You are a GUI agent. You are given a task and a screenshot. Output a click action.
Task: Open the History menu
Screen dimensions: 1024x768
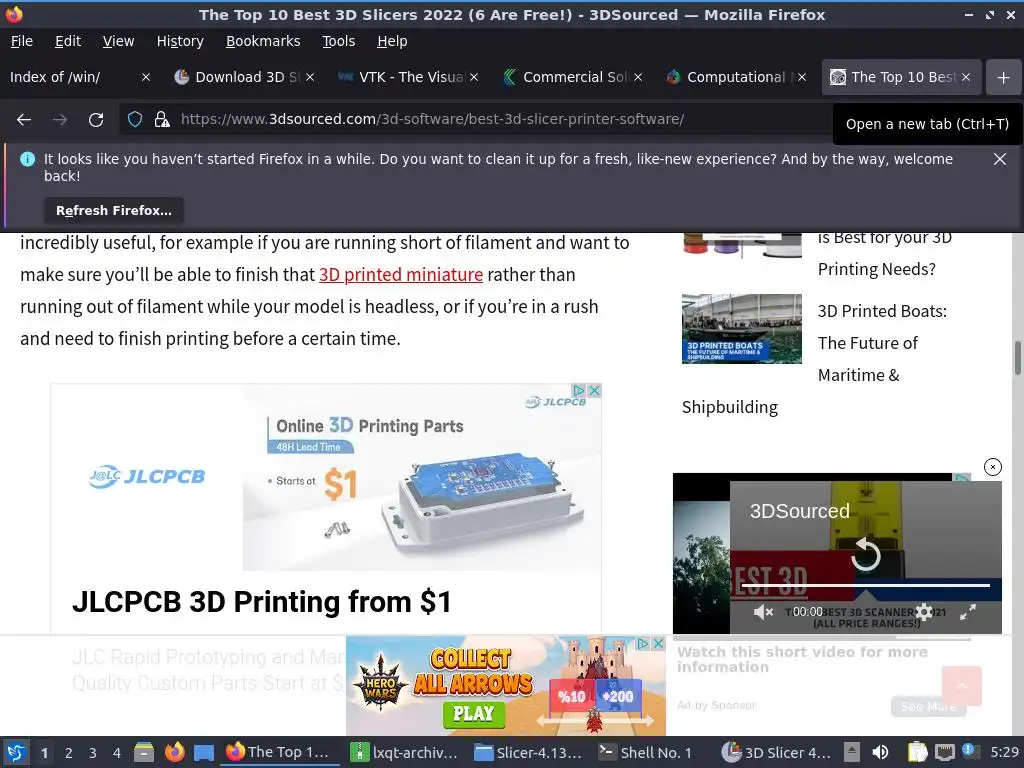(180, 41)
